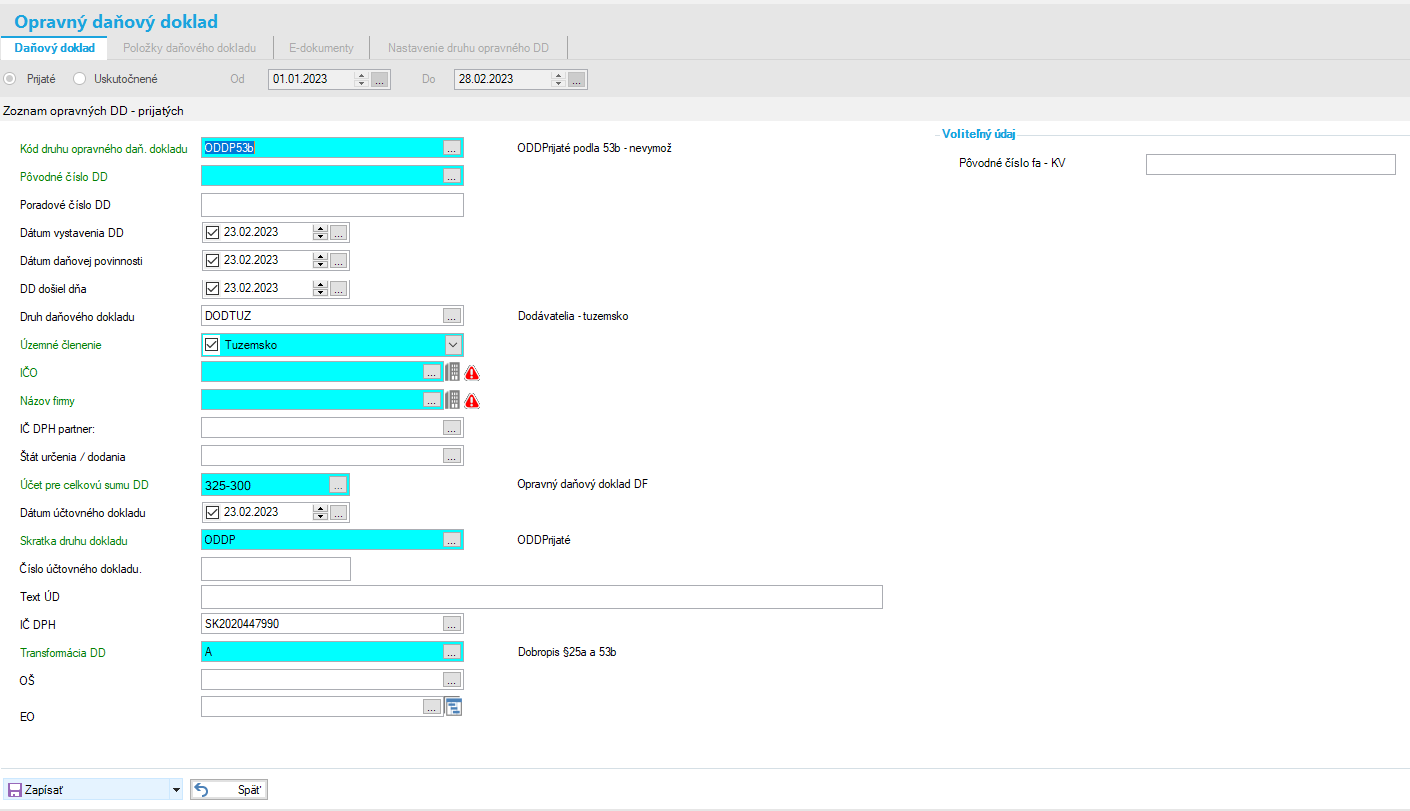Click stepper arrows of Dátum daňovej povinnosti
The image size is (1410, 811).
[x=320, y=260]
